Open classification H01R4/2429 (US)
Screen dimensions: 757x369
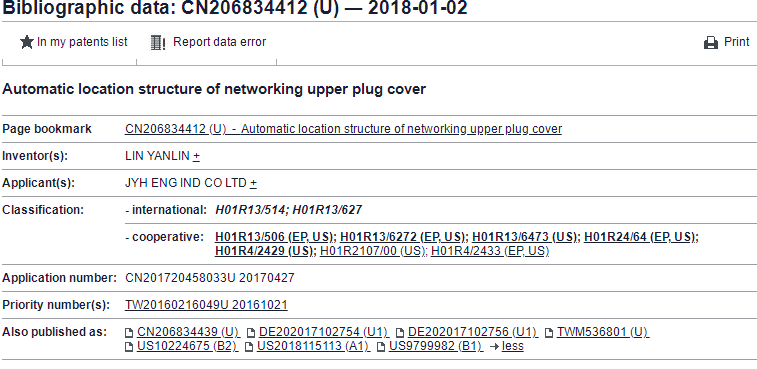pos(264,251)
